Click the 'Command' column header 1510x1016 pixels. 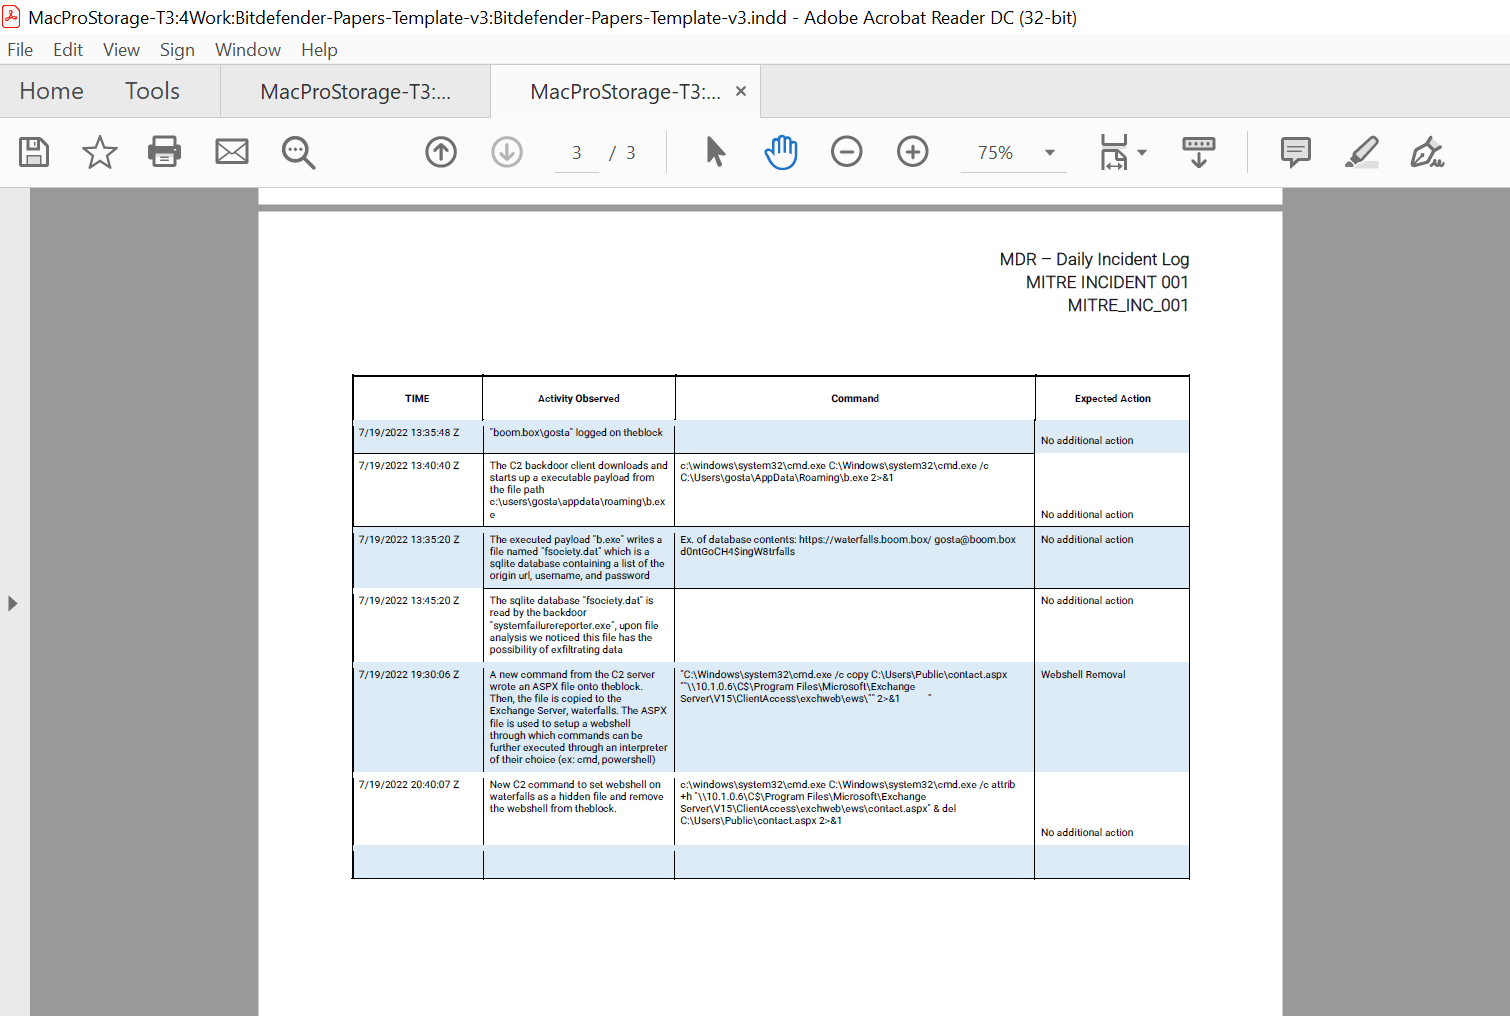(x=855, y=398)
